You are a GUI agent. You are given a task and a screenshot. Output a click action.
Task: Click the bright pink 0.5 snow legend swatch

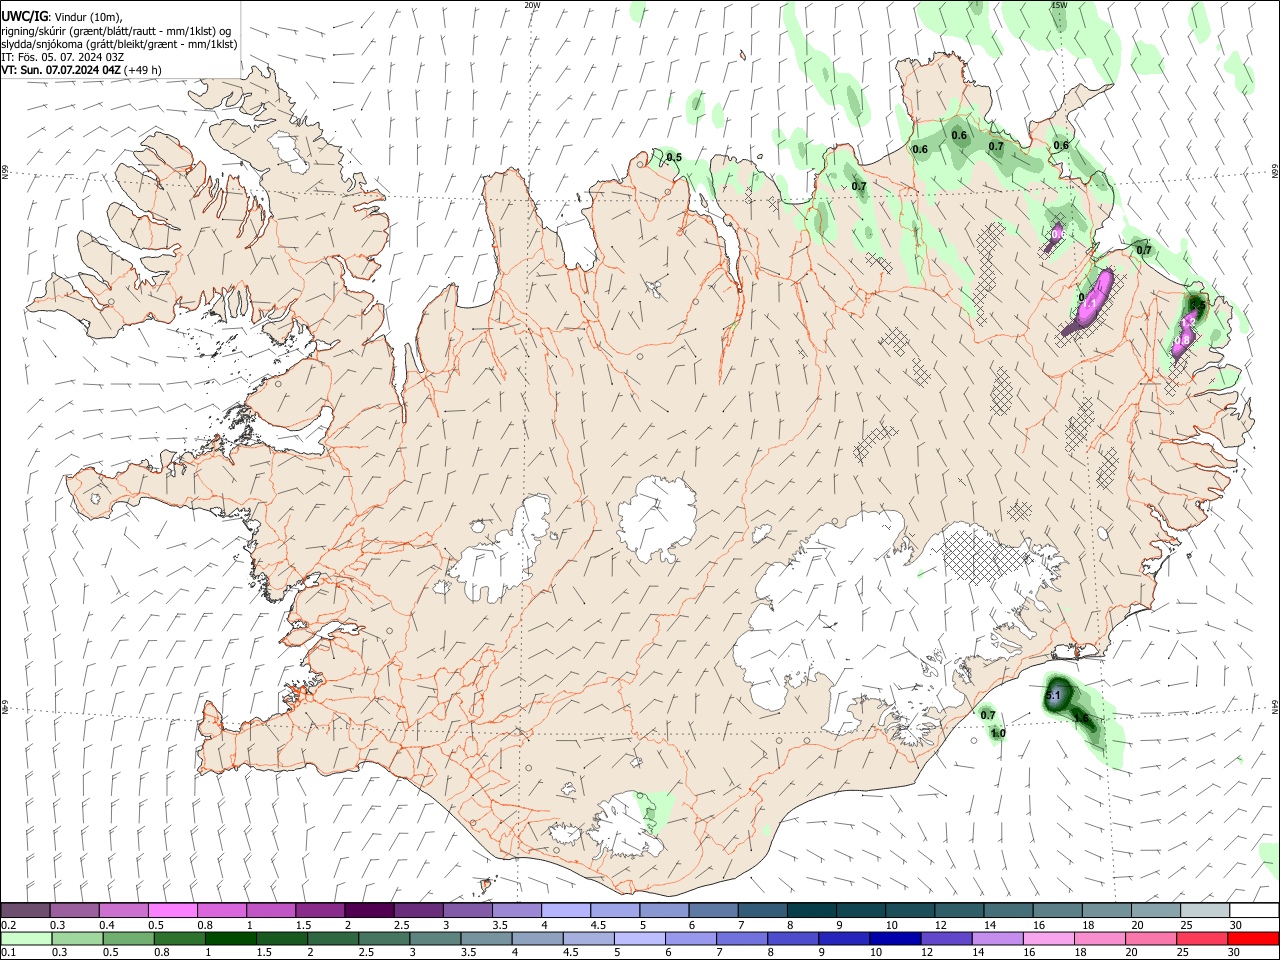pyautogui.click(x=172, y=910)
